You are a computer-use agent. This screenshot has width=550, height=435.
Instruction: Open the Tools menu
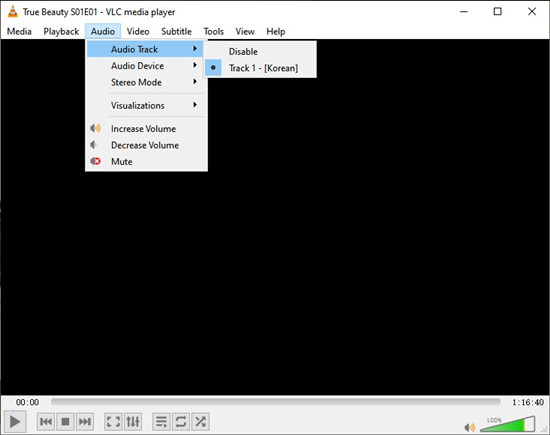(214, 31)
